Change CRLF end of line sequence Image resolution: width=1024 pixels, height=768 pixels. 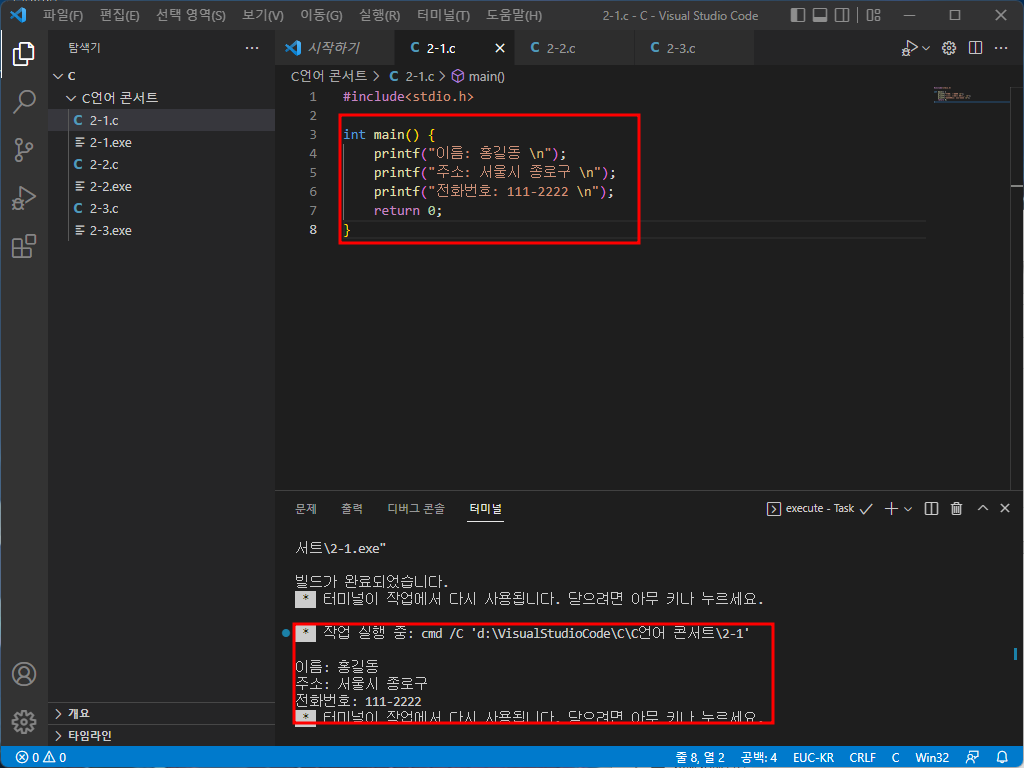pos(863,758)
